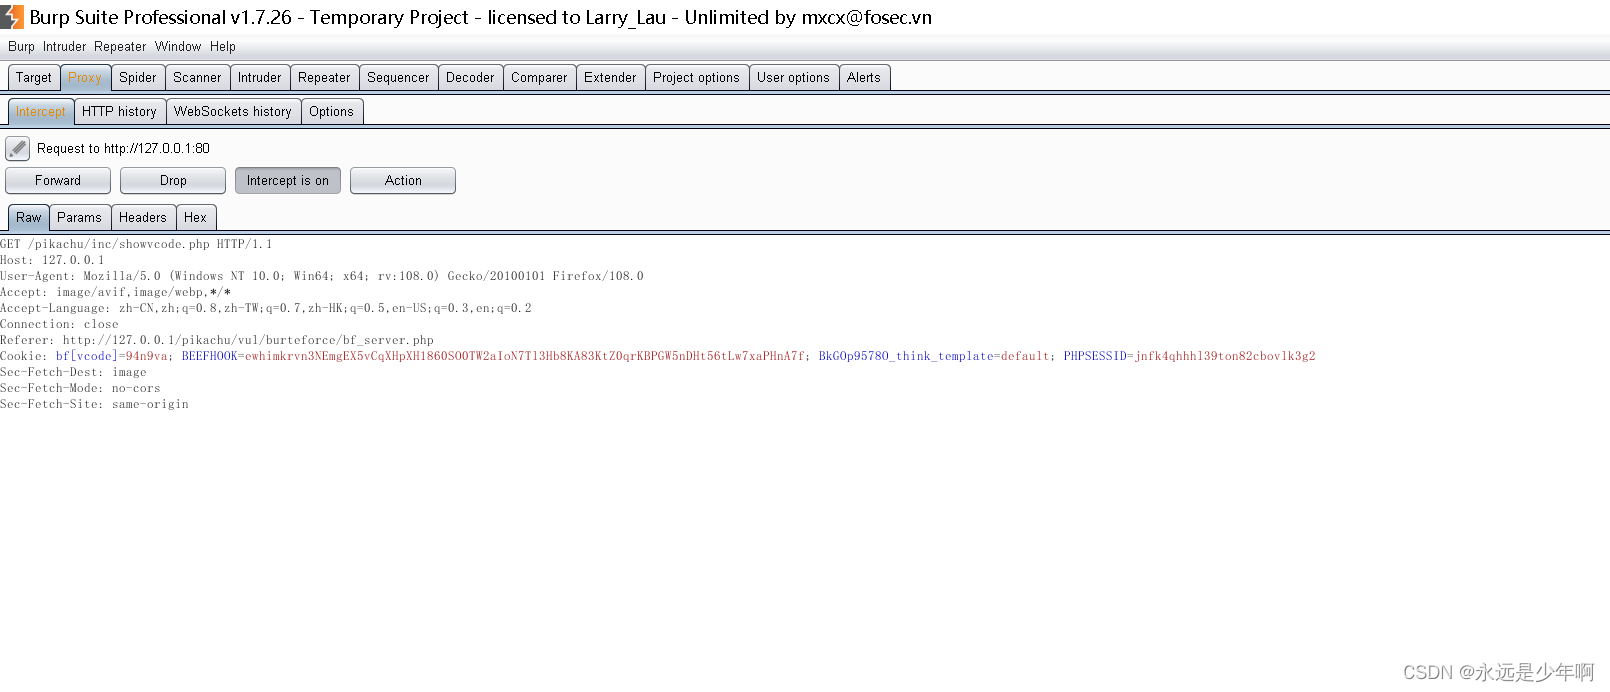This screenshot has height=692, width=1610.
Task: Open the Repeater menu in menu bar
Action: coord(120,47)
